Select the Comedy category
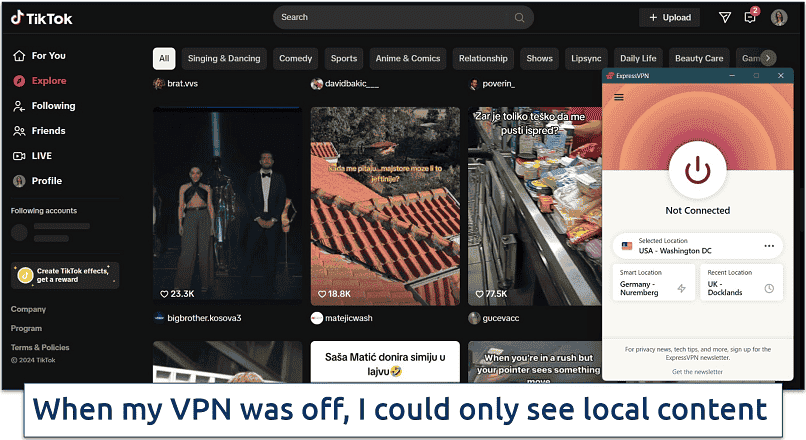 (296, 59)
